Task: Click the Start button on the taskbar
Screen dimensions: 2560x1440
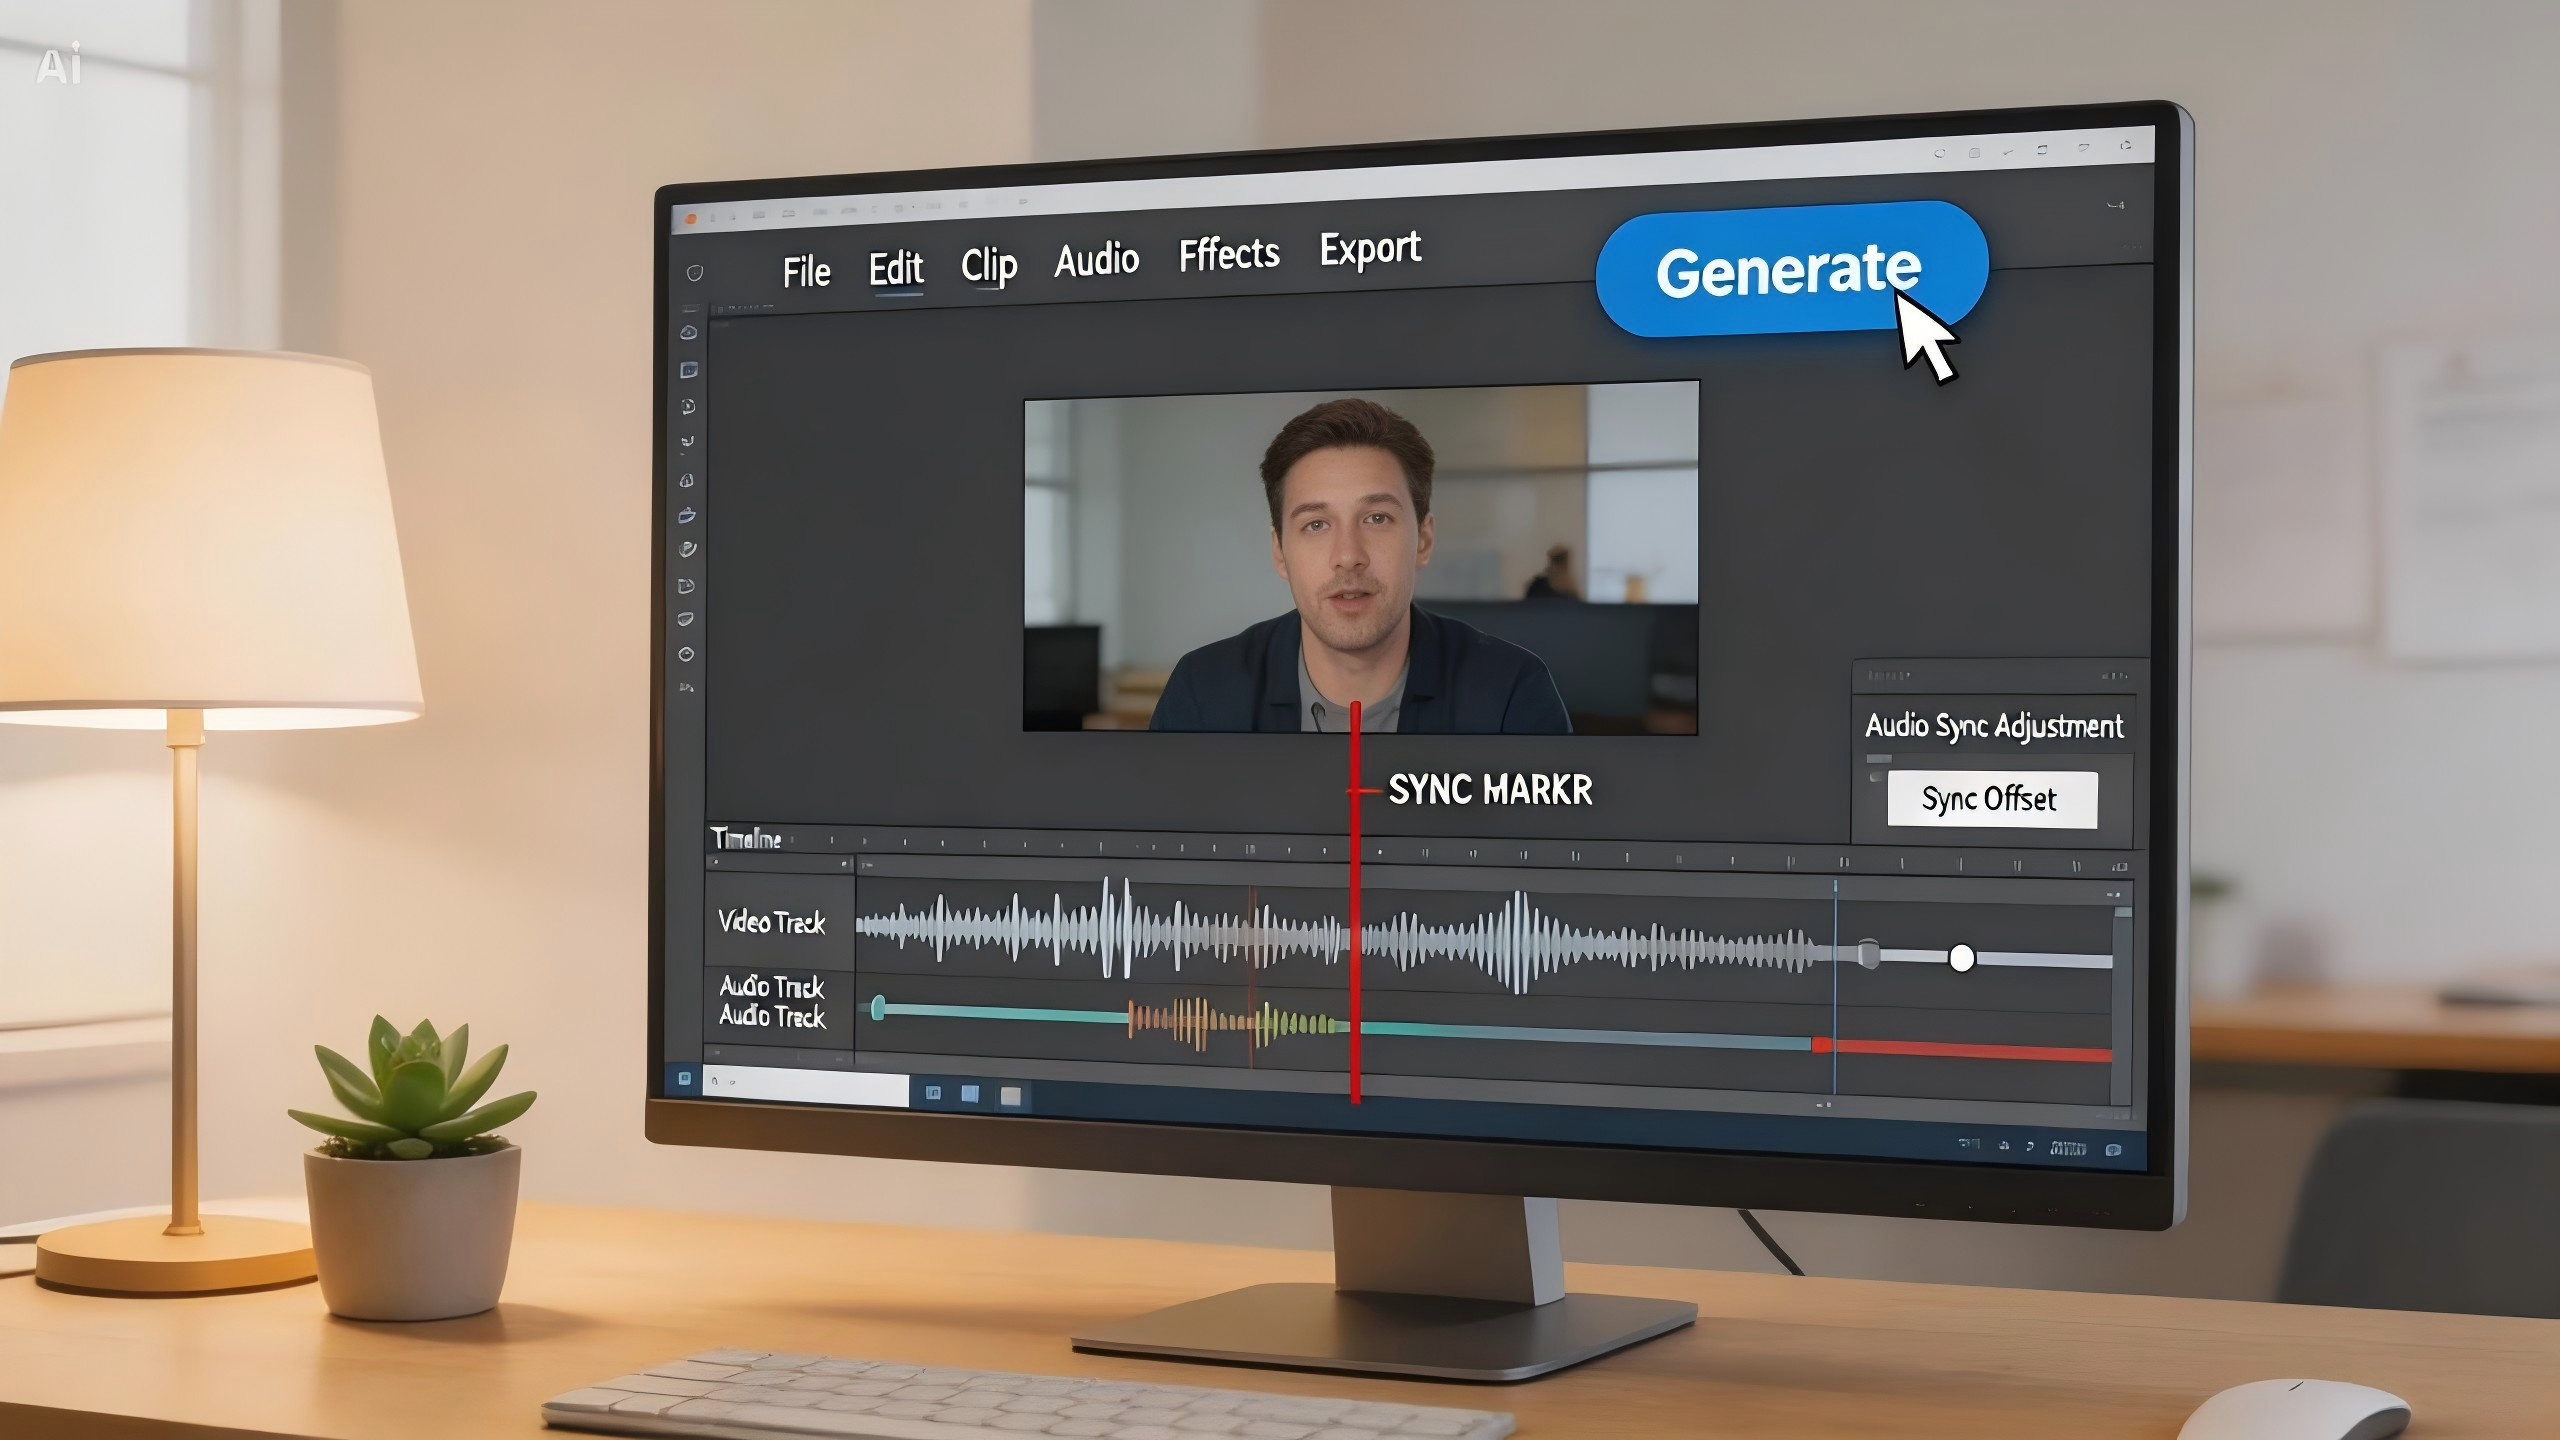Action: click(x=685, y=1078)
